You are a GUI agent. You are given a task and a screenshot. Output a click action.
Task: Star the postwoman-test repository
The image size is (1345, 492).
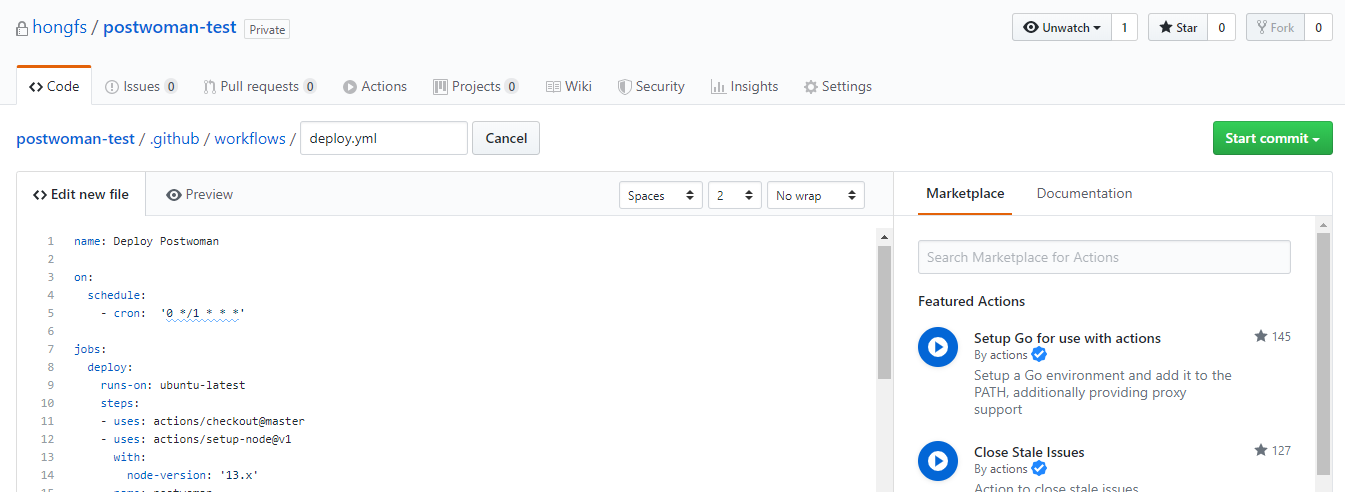1178,28
